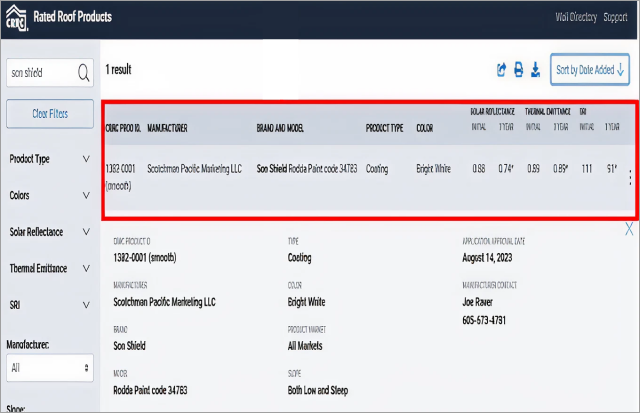Open the Support link in the header

point(615,17)
